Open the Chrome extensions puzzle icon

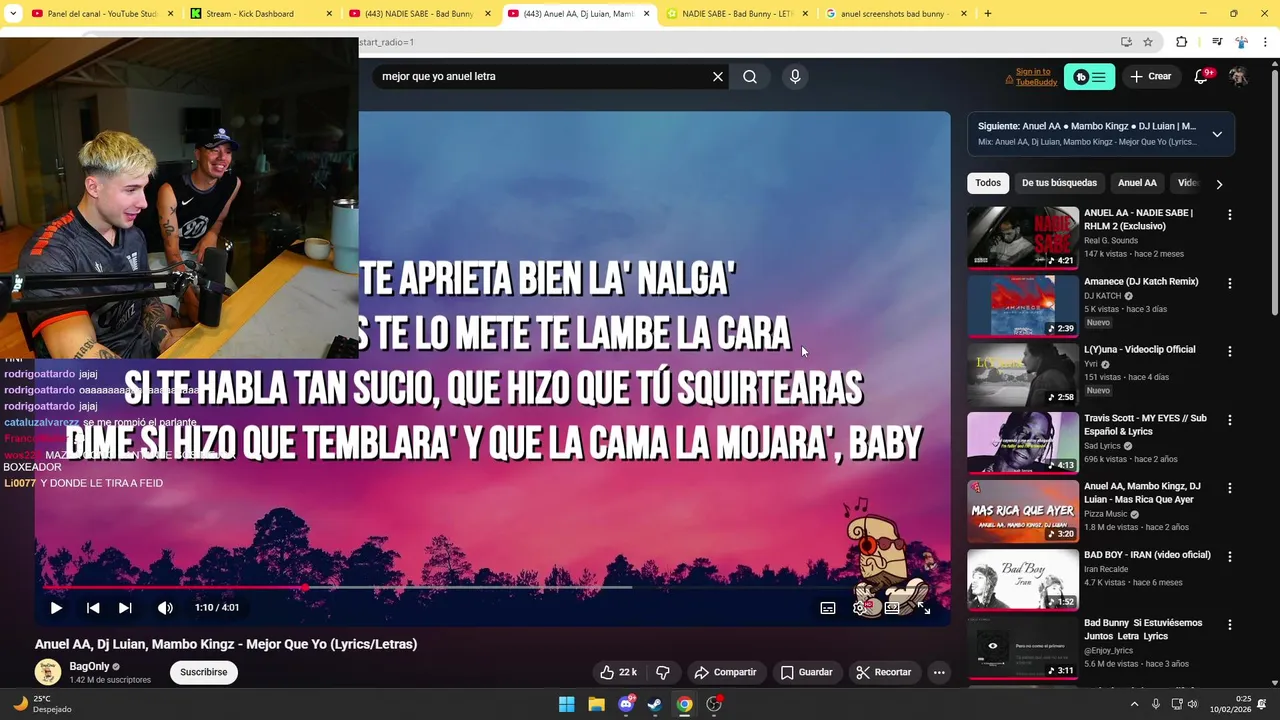[x=1181, y=42]
